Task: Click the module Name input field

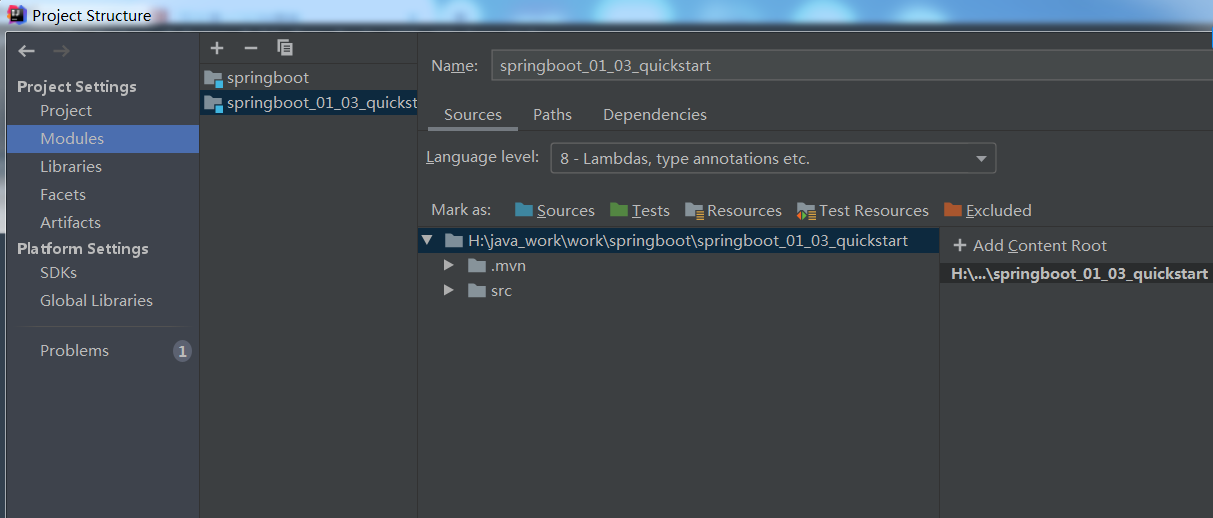Action: (851, 66)
